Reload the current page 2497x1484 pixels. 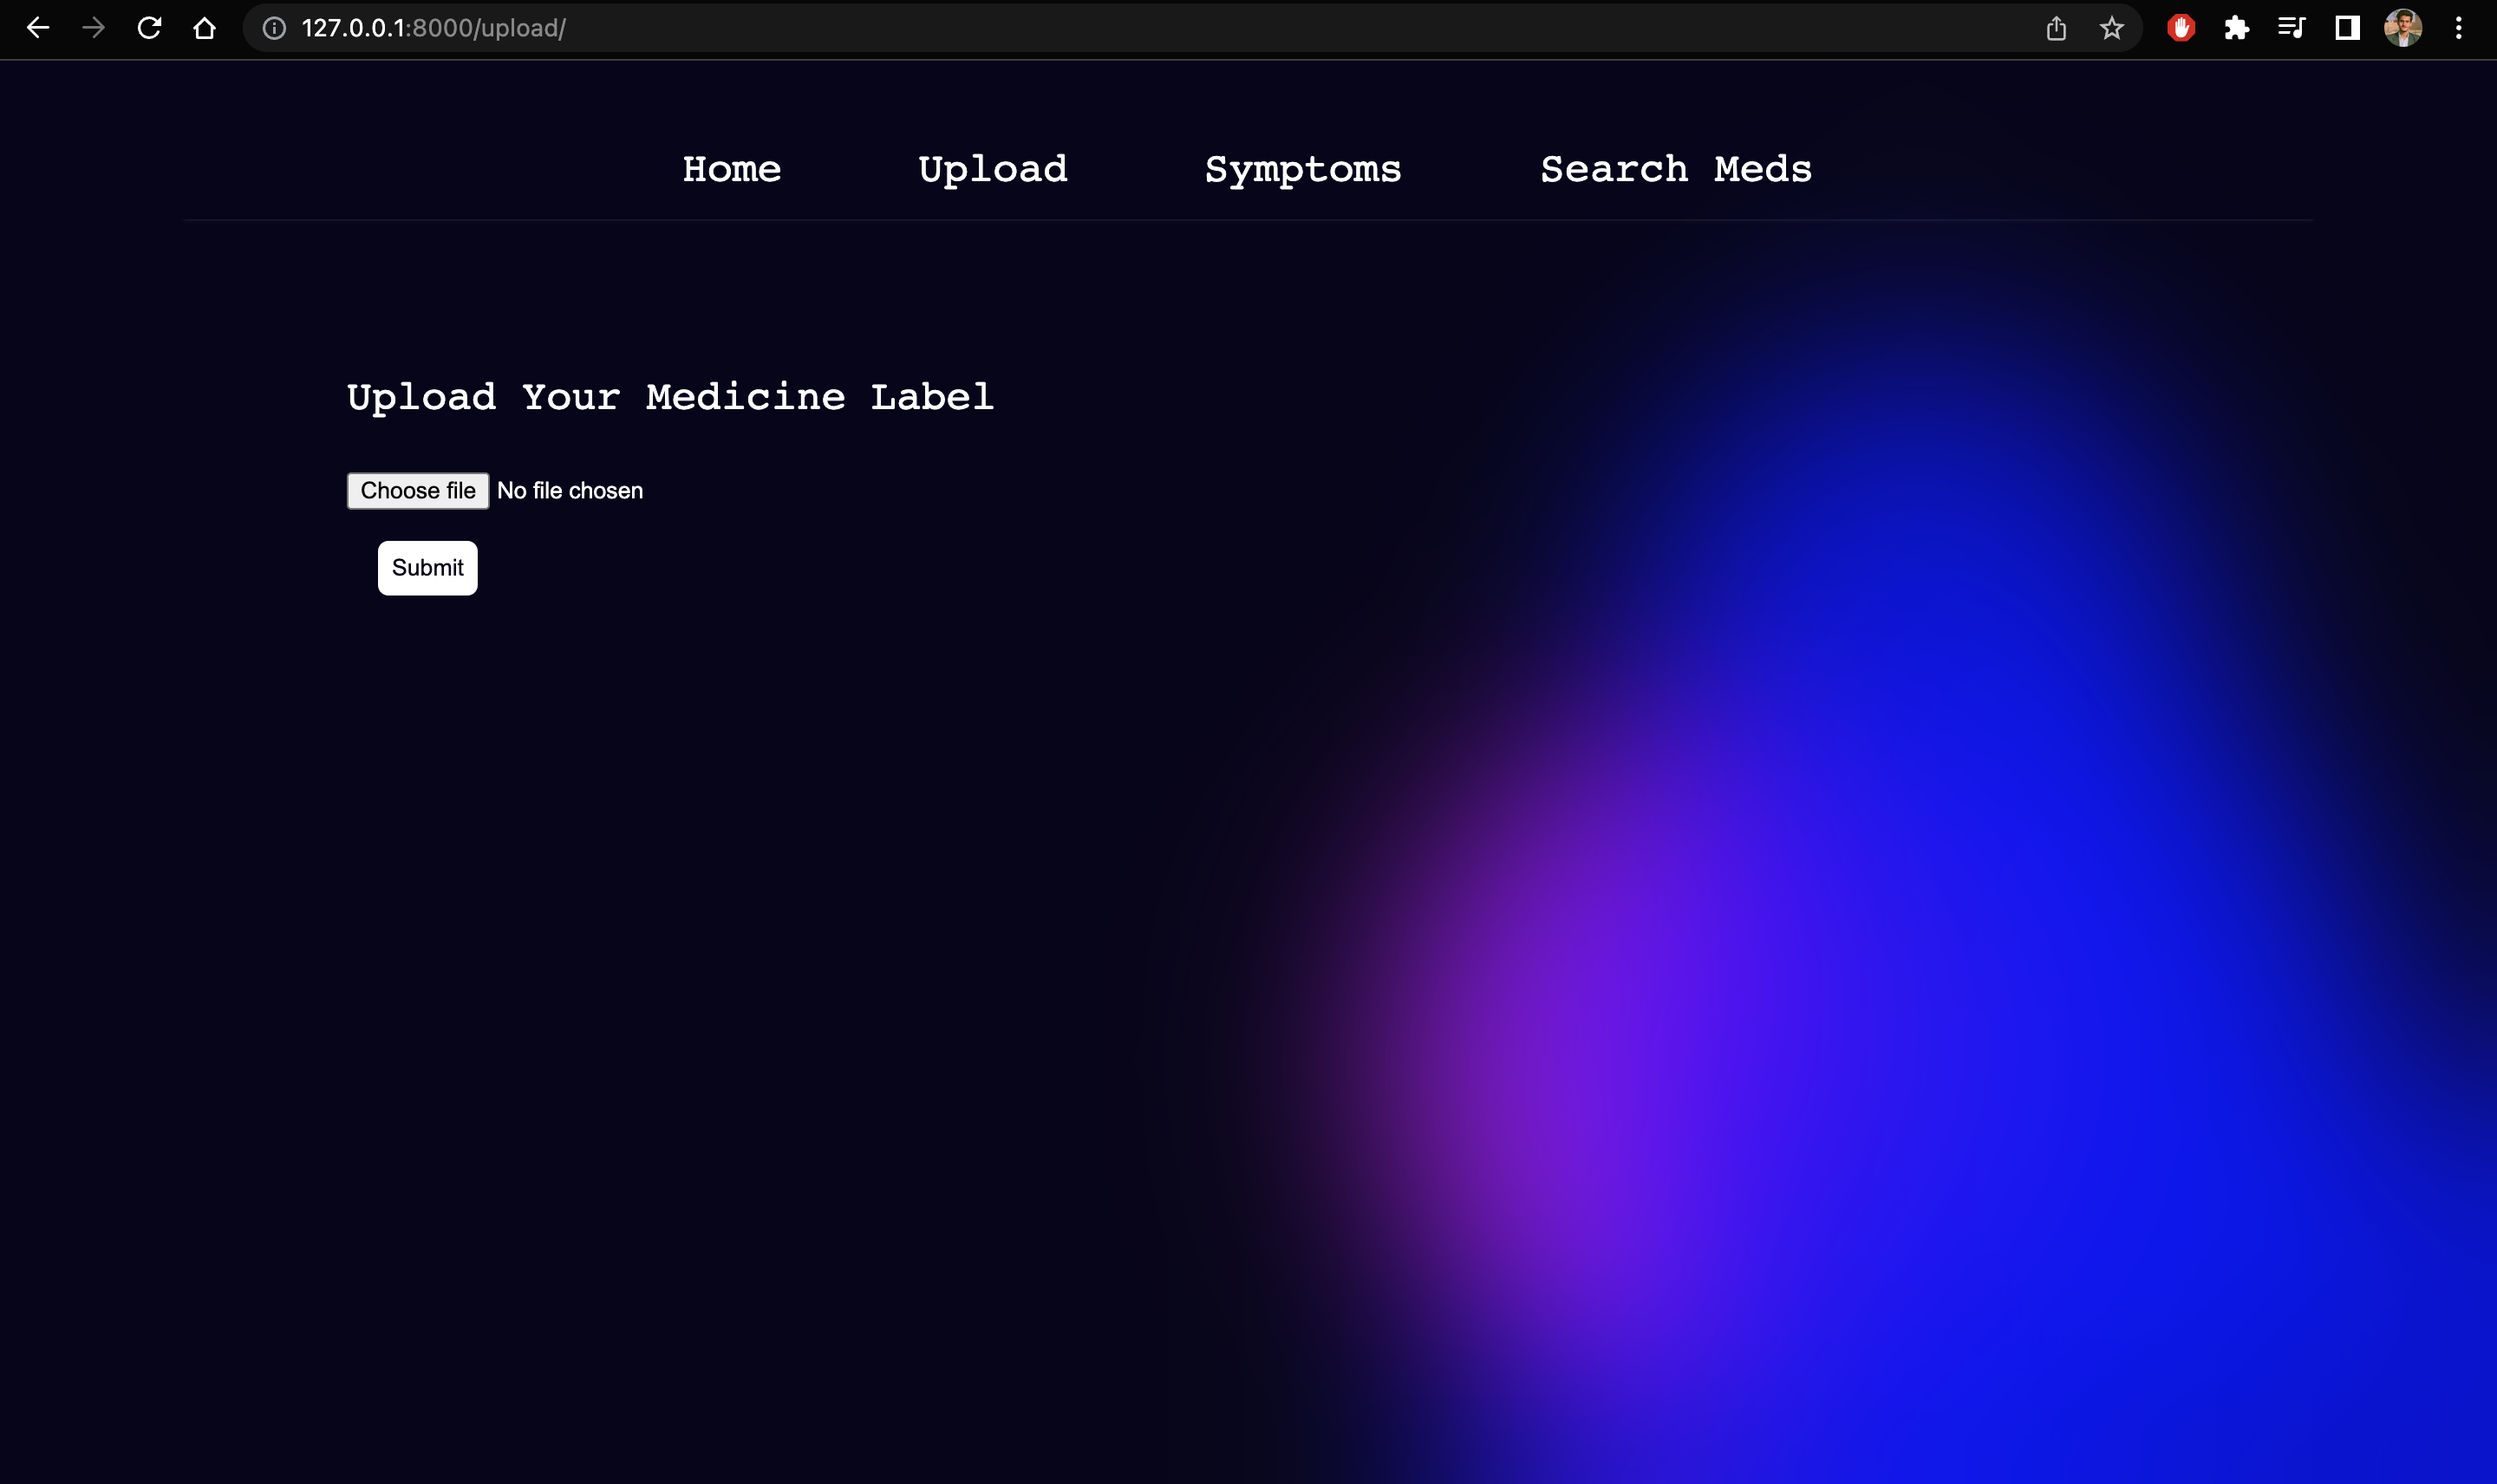point(149,28)
